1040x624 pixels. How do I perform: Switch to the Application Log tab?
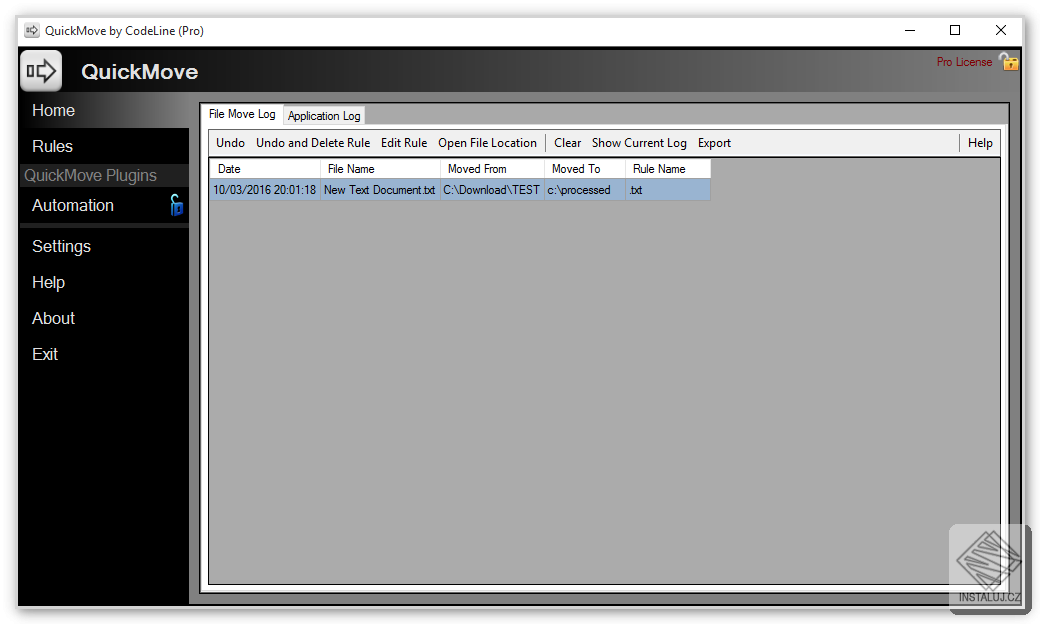[324, 115]
